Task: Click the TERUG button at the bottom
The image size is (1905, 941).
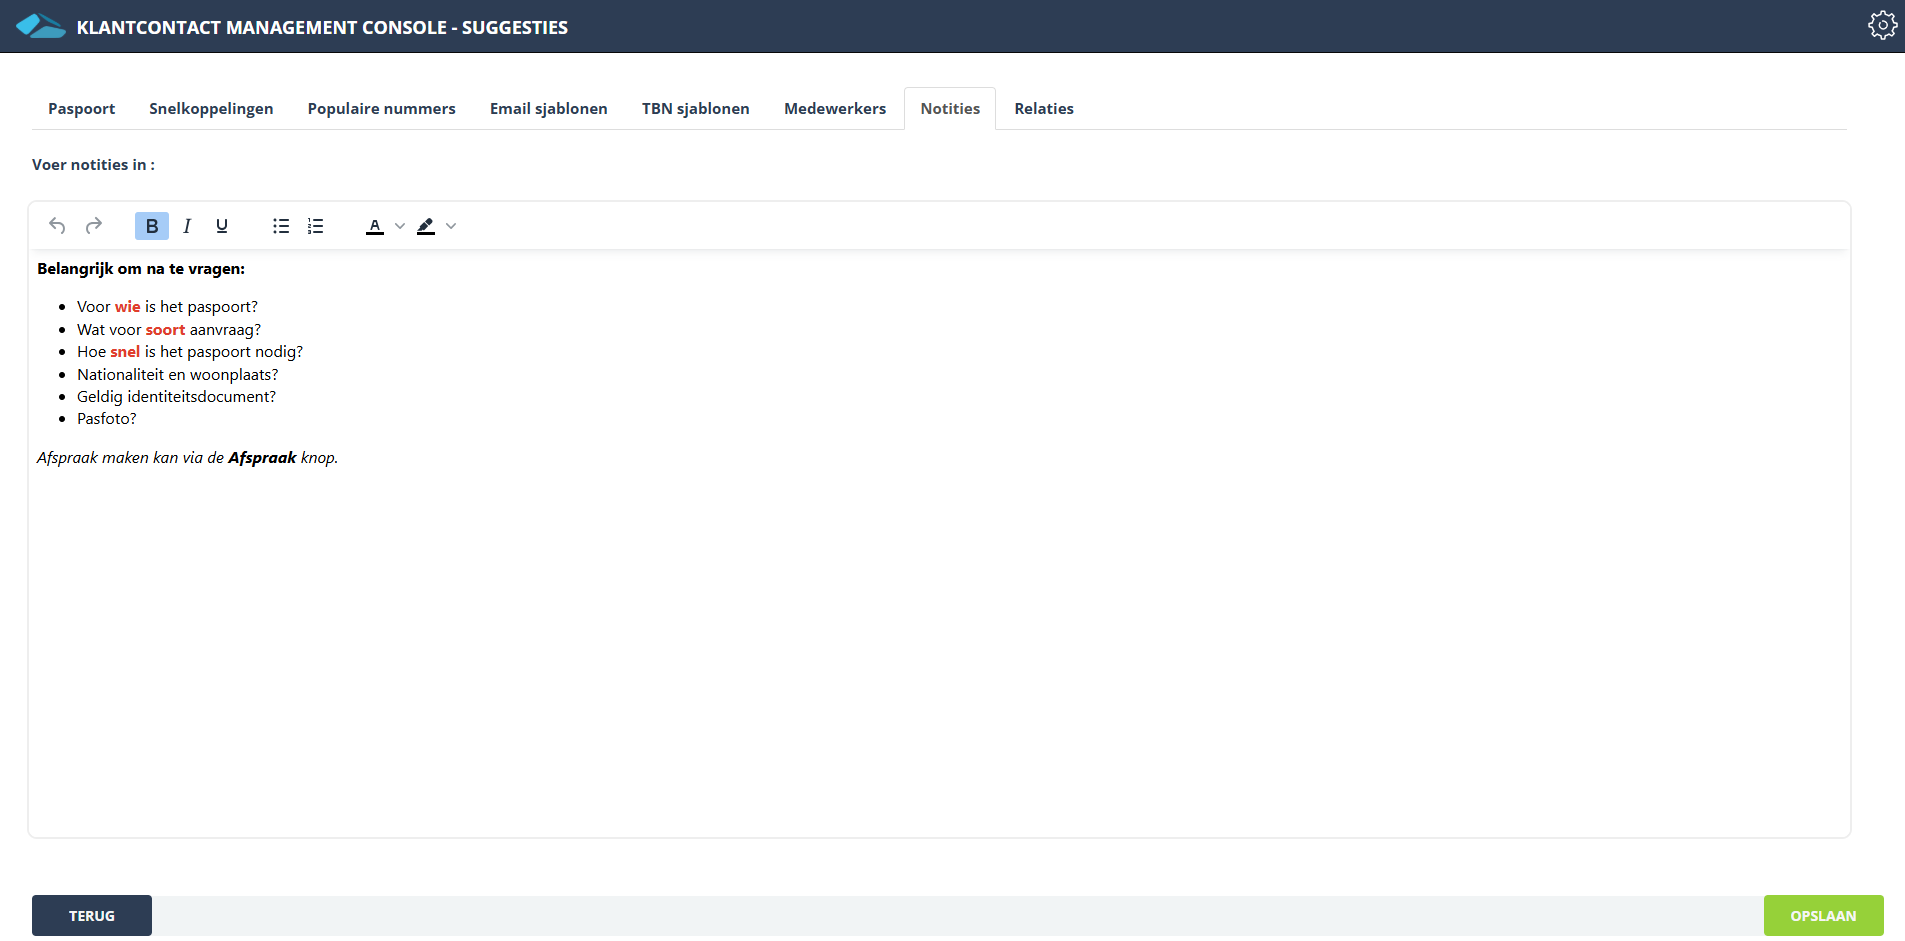Action: pos(91,915)
